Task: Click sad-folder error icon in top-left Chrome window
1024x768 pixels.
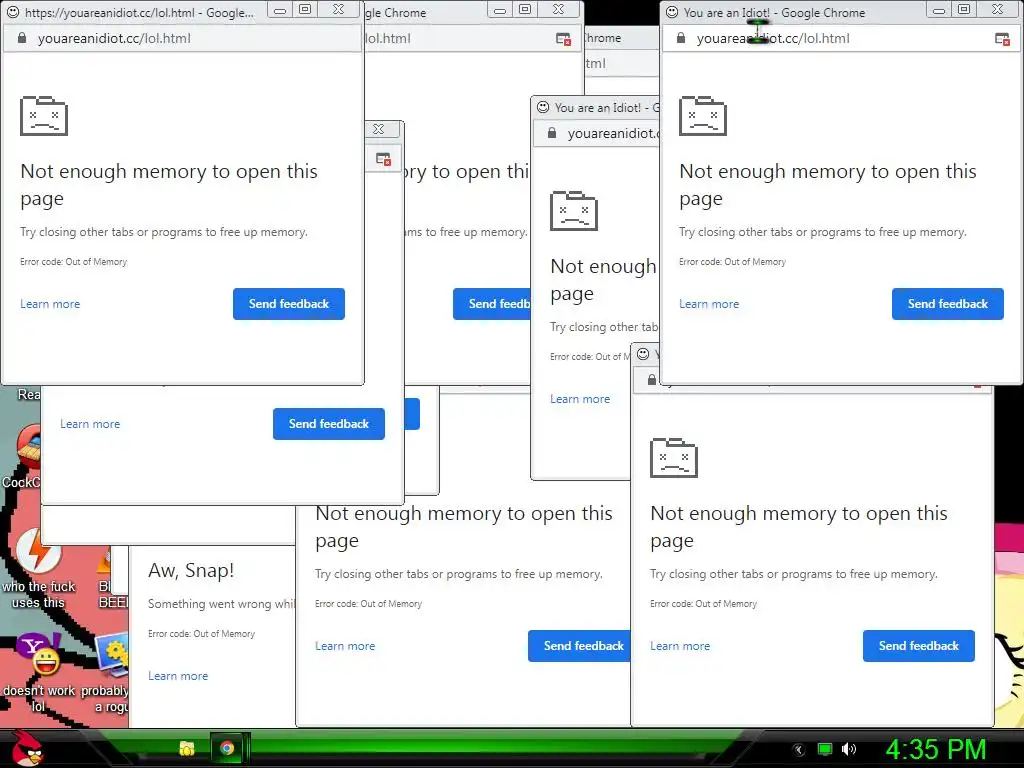Action: 44,116
